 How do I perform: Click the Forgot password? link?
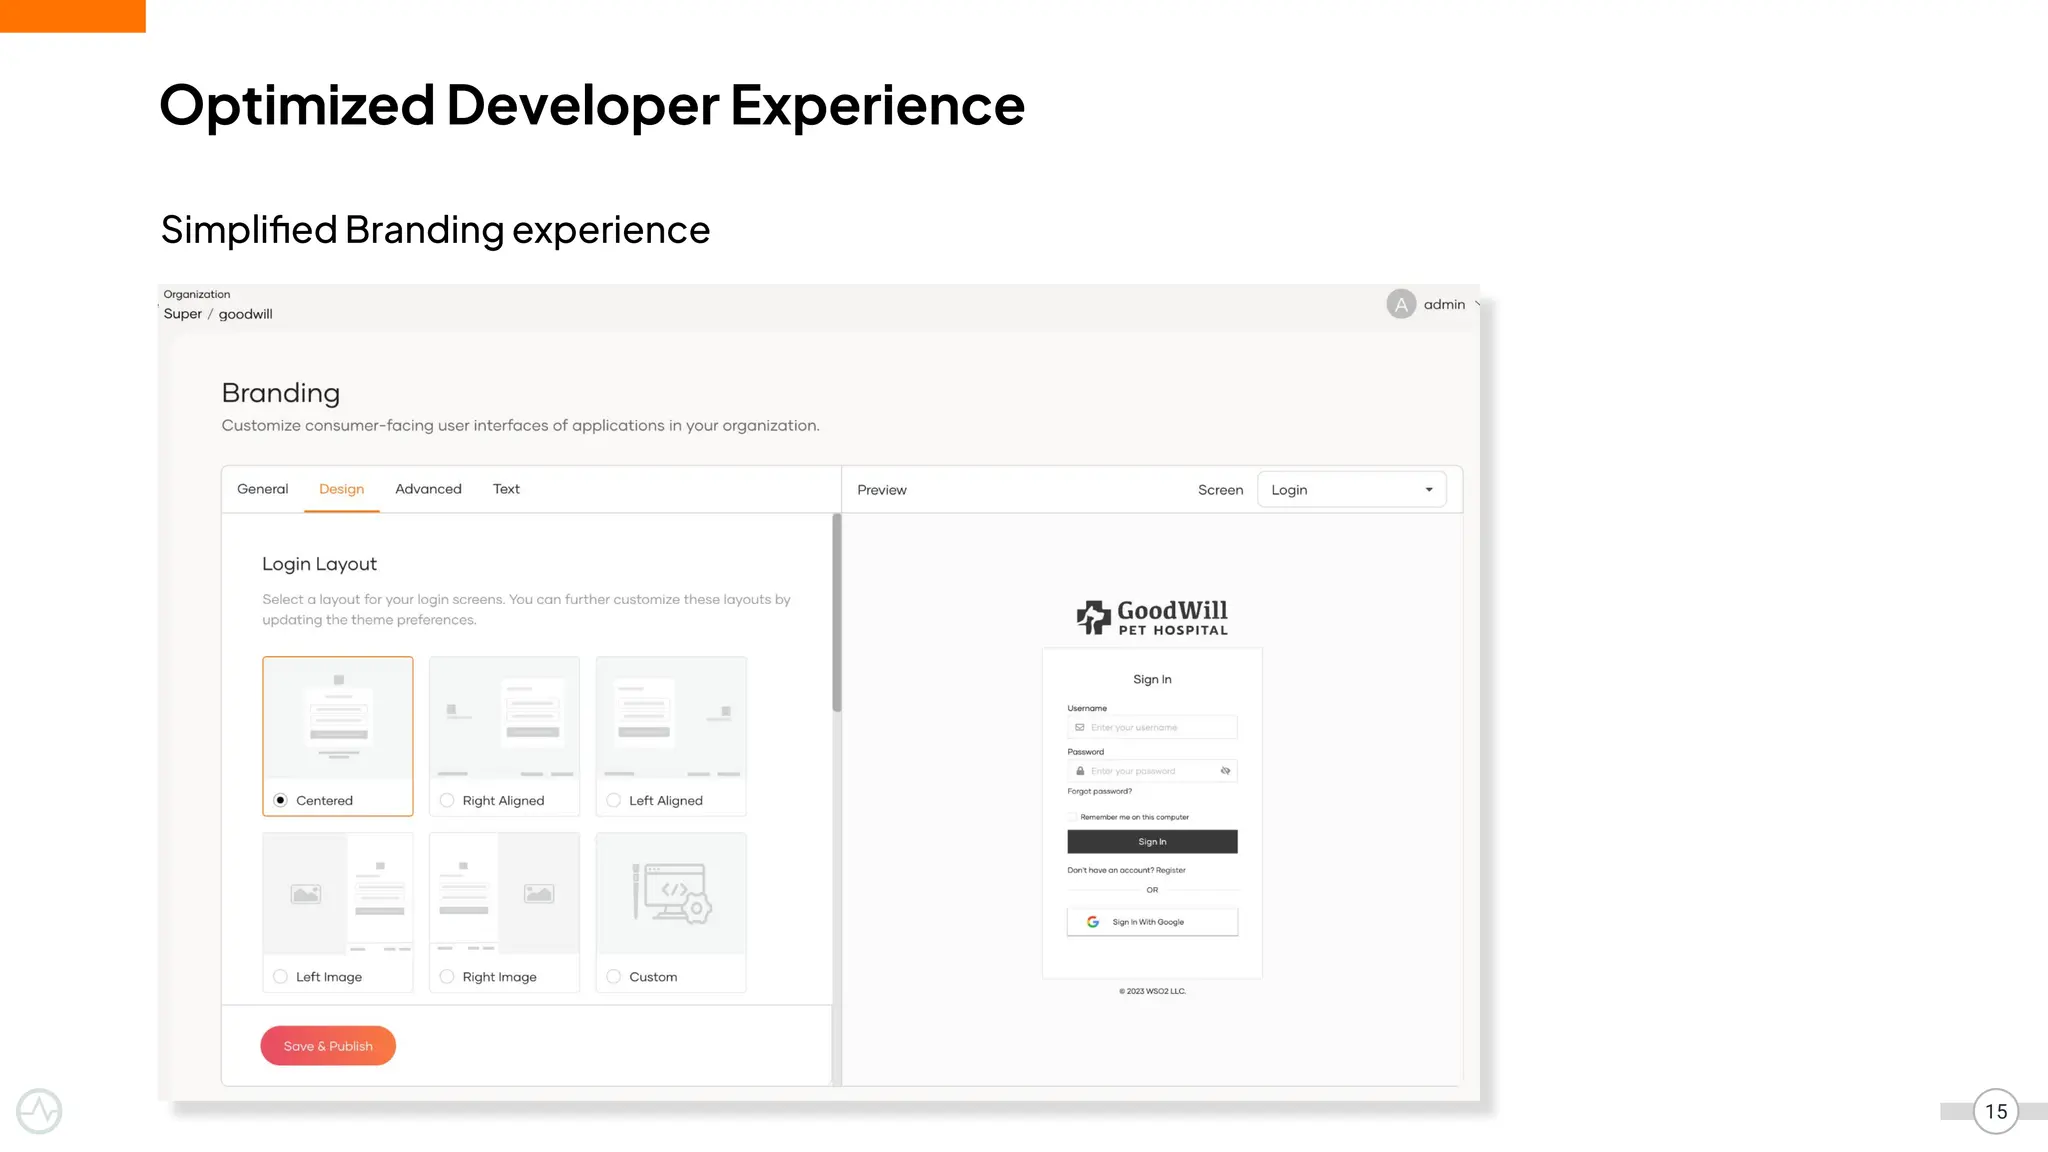(1099, 791)
